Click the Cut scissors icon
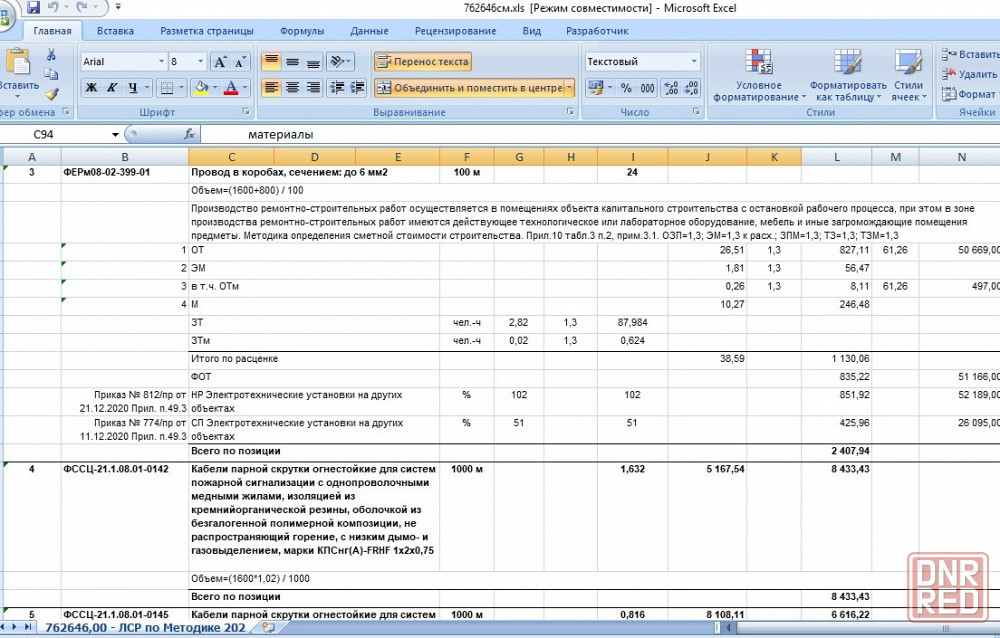Viewport: 1000px width, 638px height. click(51, 55)
